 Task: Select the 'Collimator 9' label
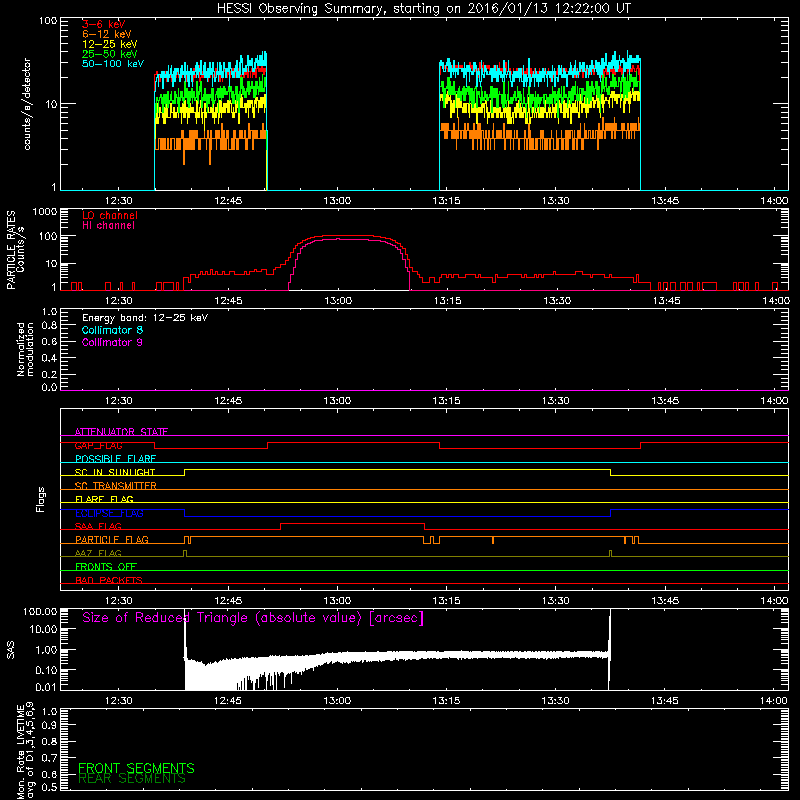(x=112, y=342)
